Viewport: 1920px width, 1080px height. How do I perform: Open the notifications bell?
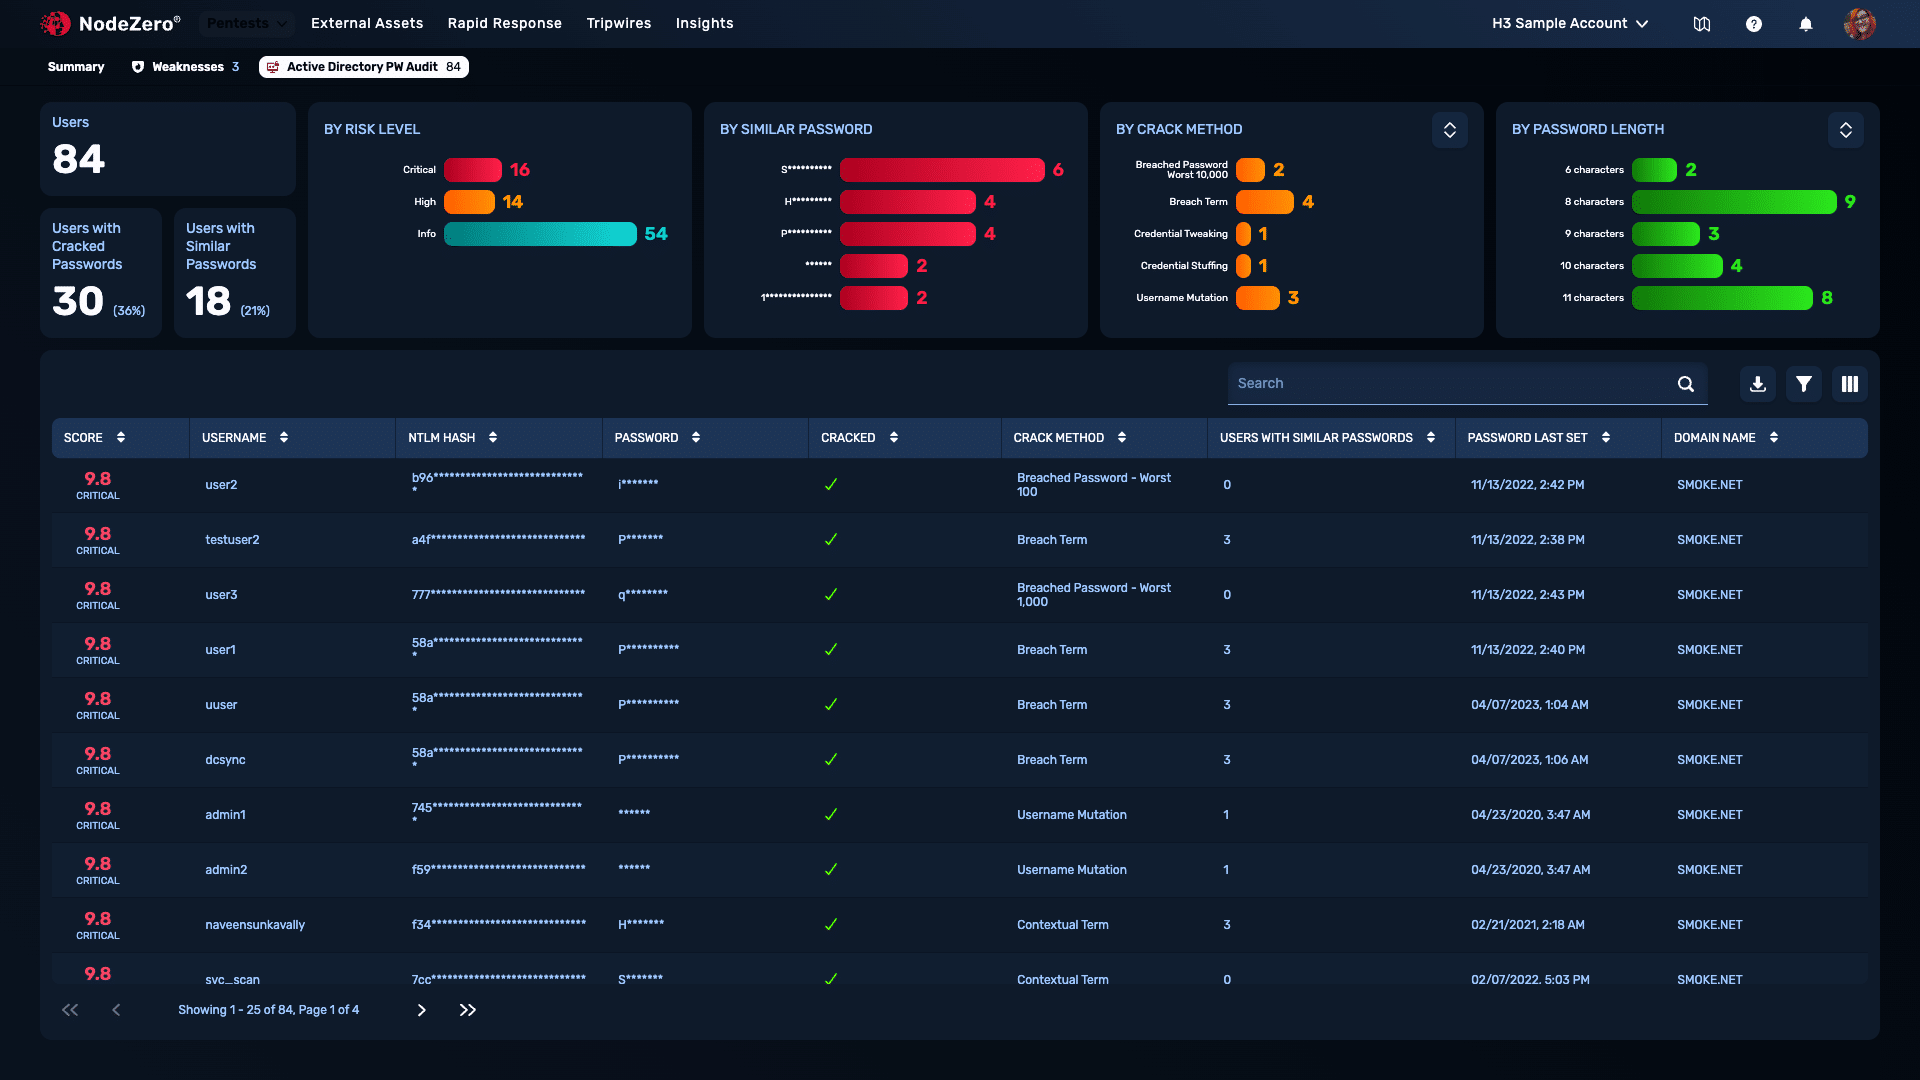tap(1806, 24)
